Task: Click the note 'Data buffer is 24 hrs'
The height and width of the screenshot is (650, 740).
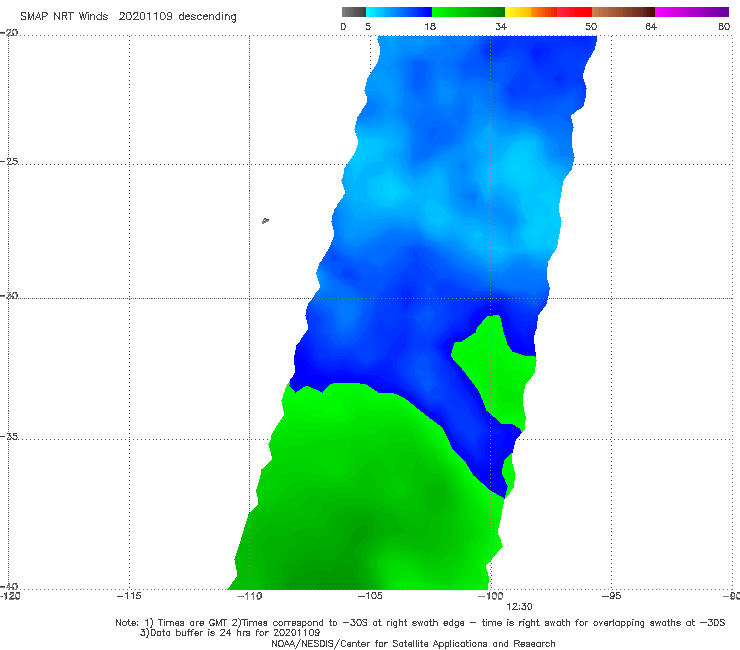Action: pyautogui.click(x=230, y=633)
